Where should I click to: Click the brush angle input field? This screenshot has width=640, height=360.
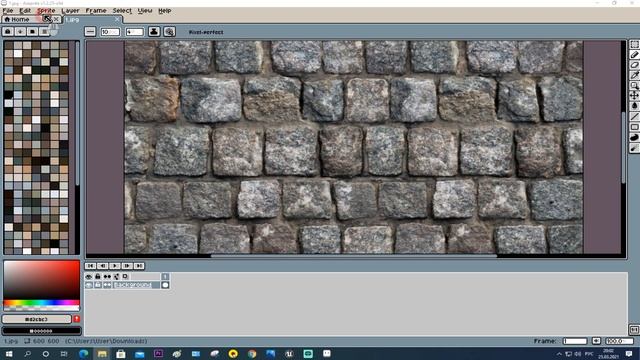[134, 32]
